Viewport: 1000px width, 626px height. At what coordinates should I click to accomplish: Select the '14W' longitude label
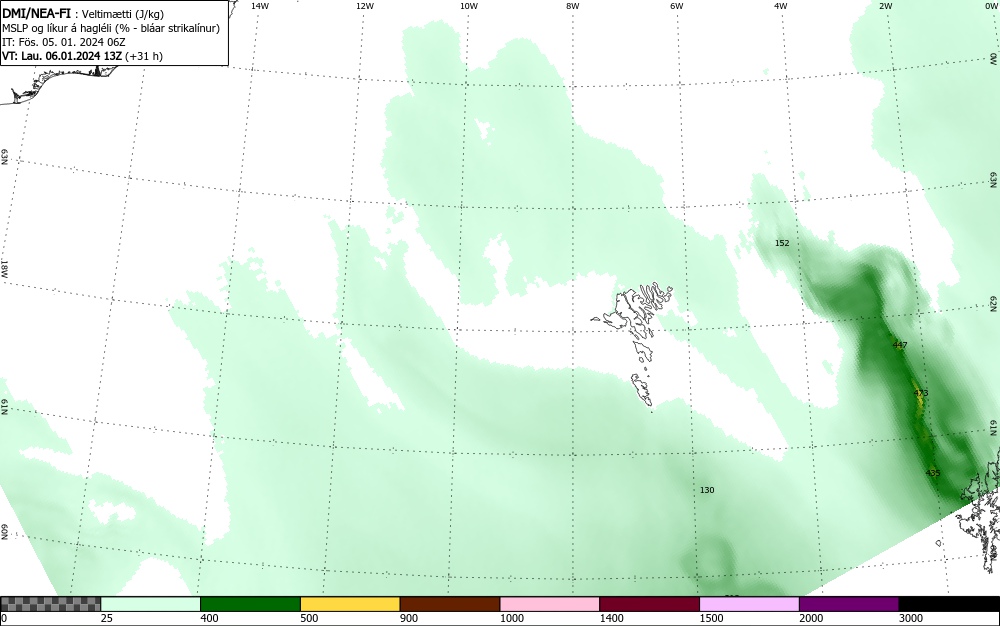tap(260, 6)
